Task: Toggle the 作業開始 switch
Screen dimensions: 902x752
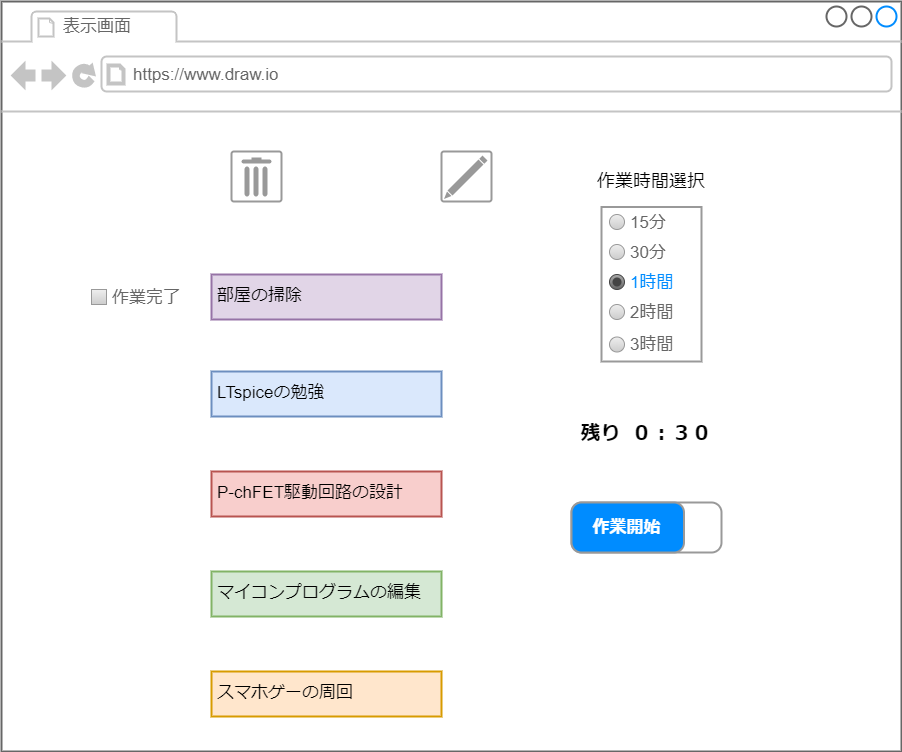Action: point(646,527)
